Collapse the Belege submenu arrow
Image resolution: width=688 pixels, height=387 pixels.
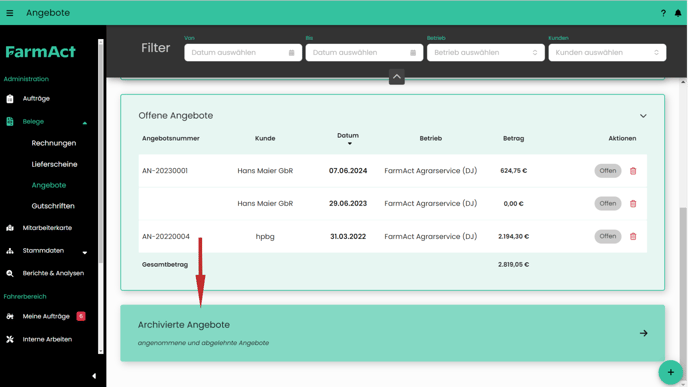click(85, 123)
